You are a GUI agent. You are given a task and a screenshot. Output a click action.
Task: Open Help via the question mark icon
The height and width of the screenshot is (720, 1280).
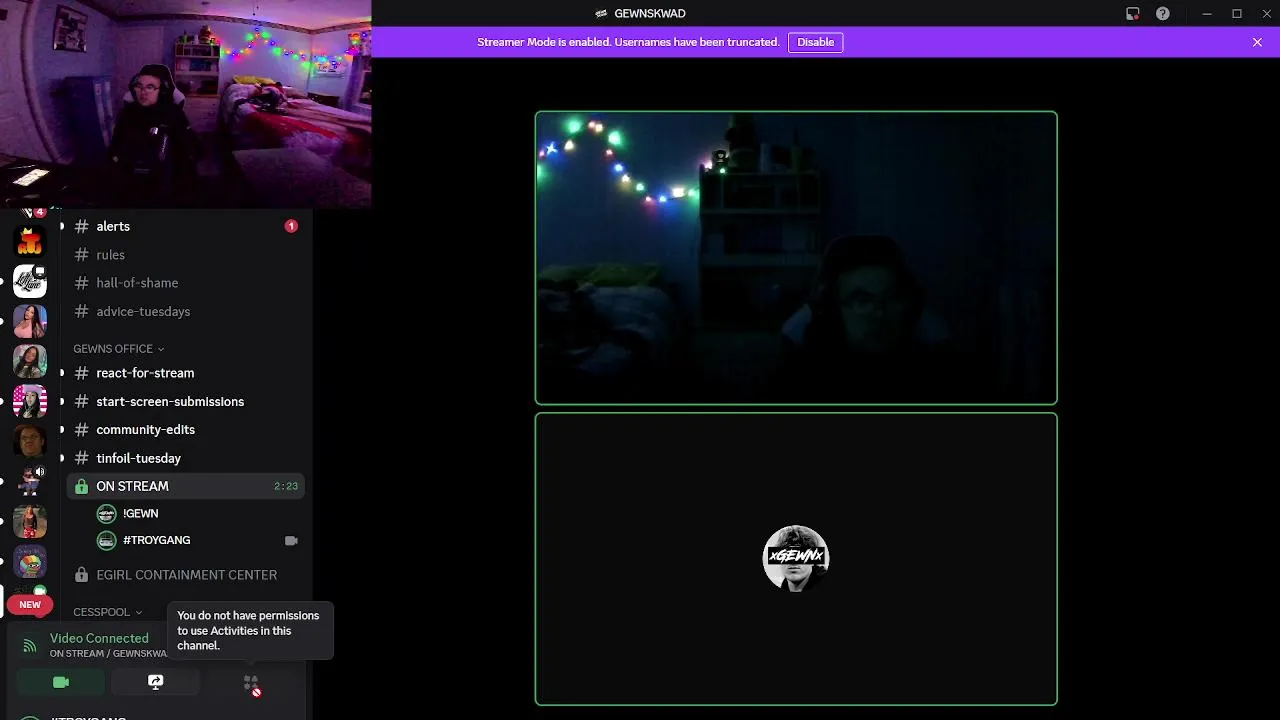click(1162, 13)
